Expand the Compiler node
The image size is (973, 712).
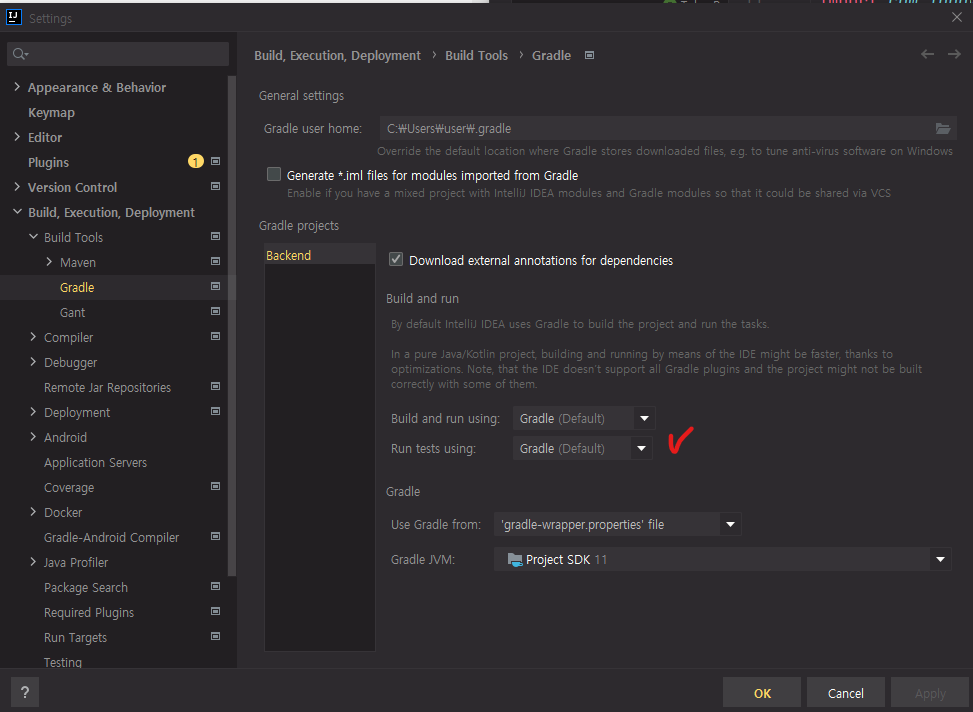(34, 336)
